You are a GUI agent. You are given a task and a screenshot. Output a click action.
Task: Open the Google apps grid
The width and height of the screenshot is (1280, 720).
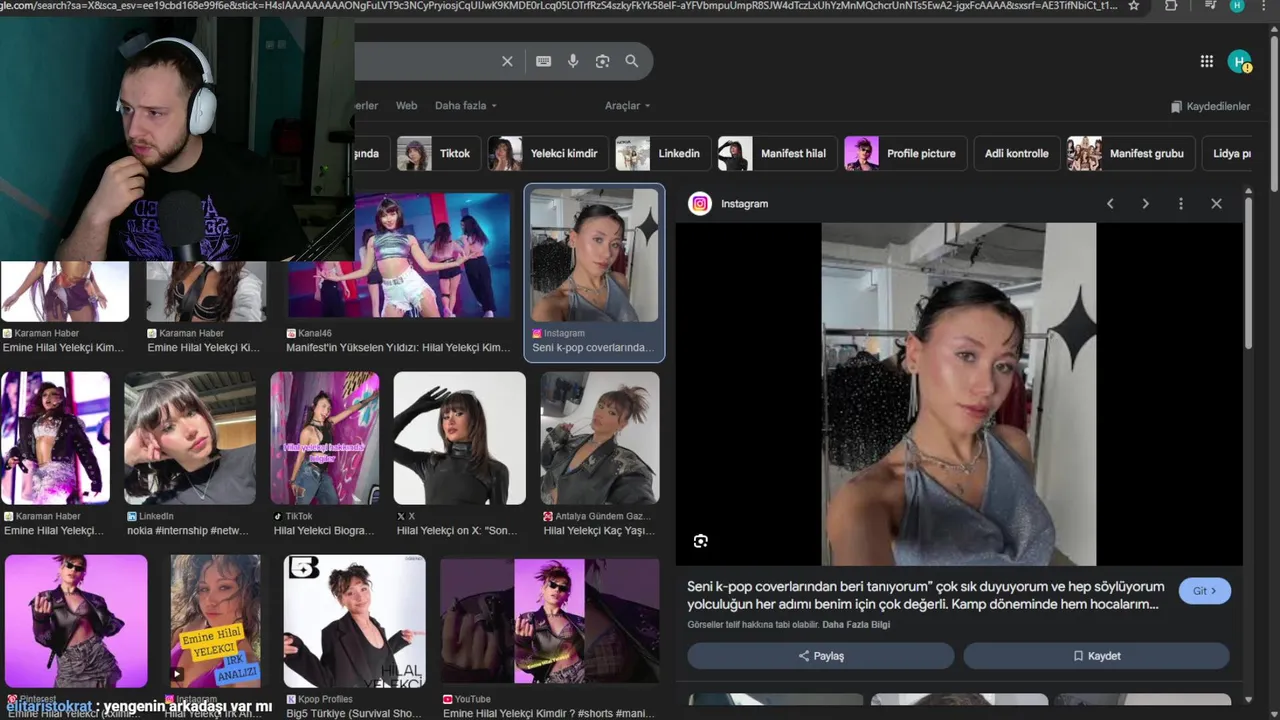click(x=1207, y=62)
